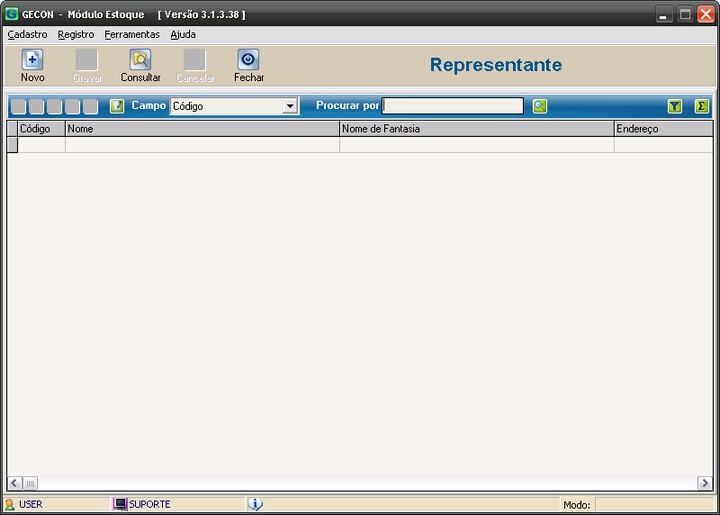Click the Novo new record icon
The width and height of the screenshot is (720, 515).
(x=32, y=60)
